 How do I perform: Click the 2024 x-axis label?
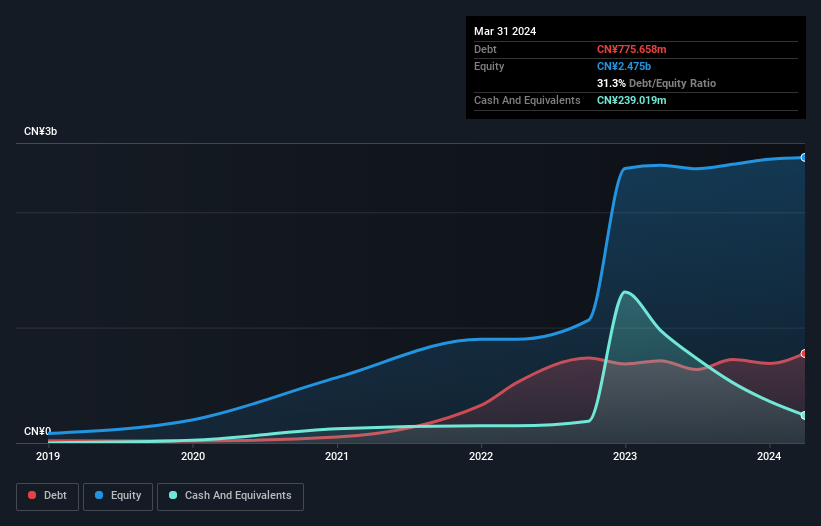(x=769, y=456)
